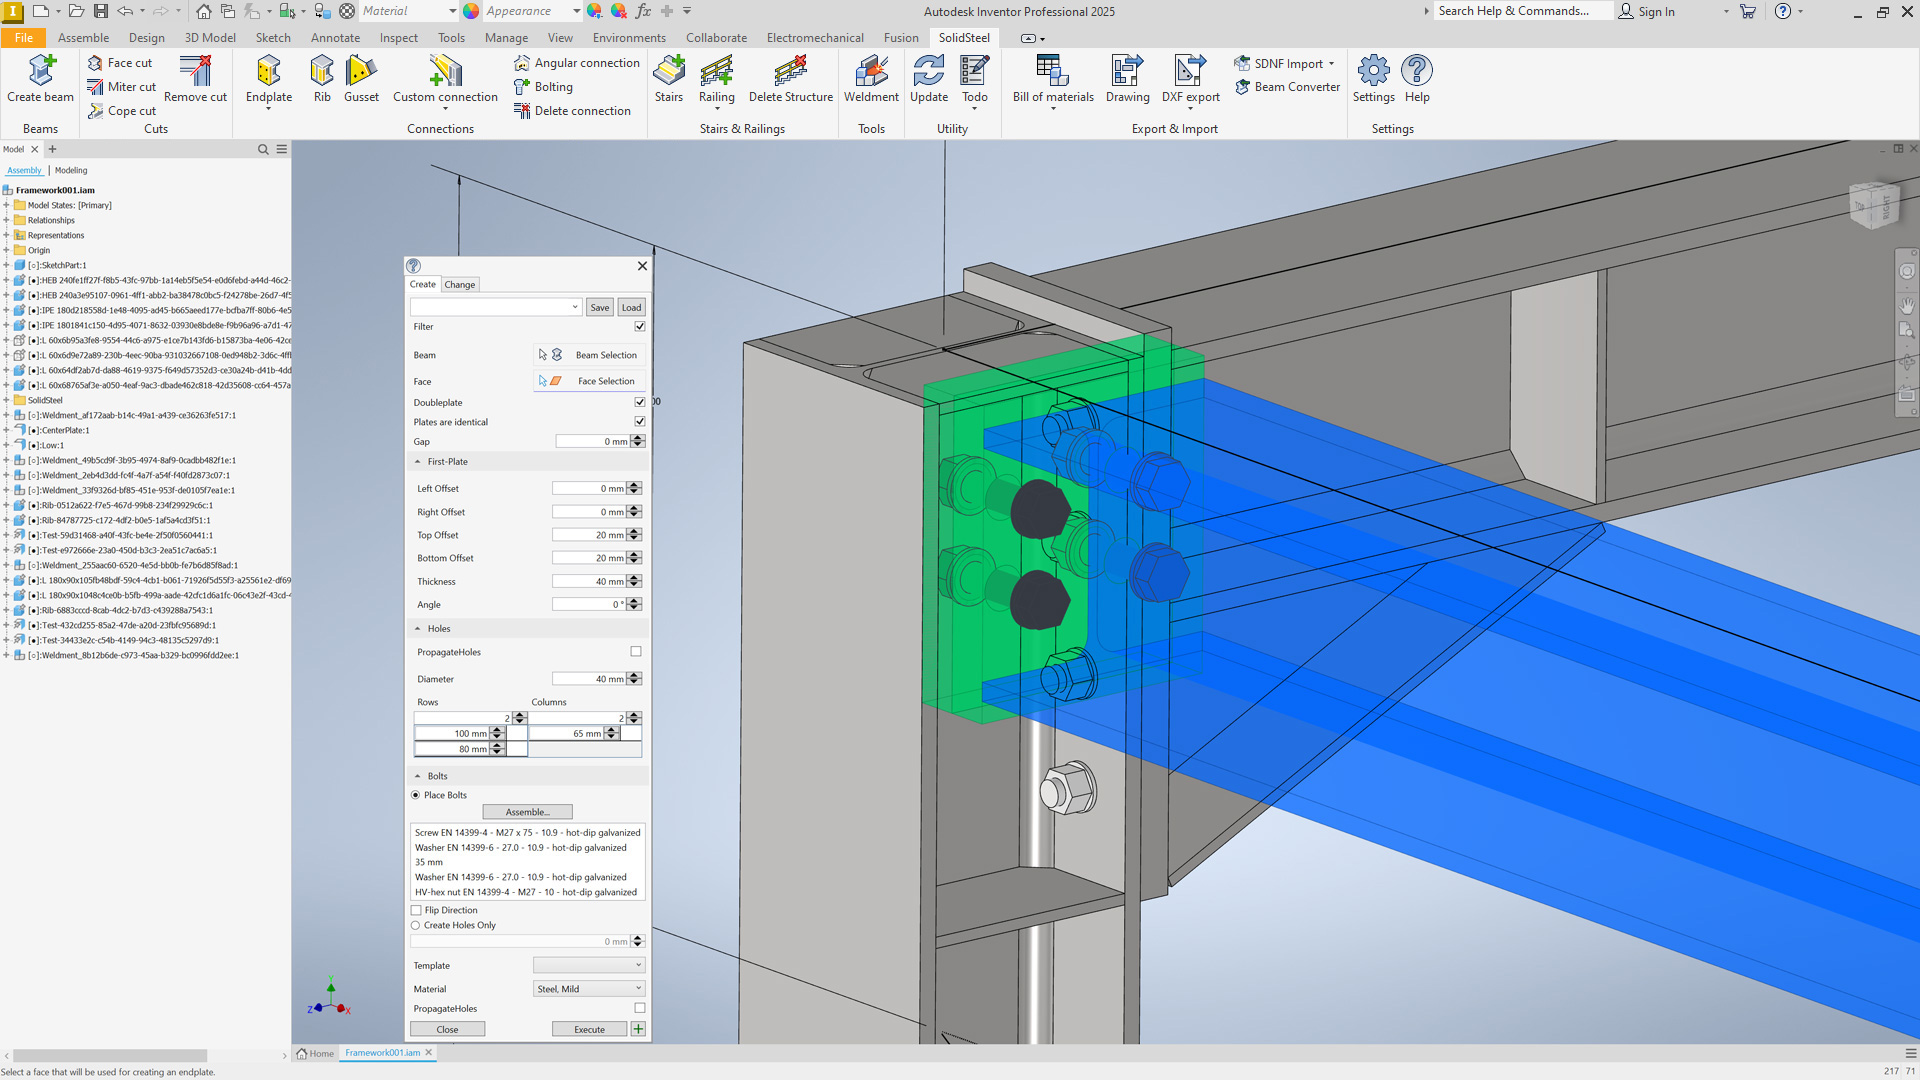
Task: Open the Material dropdown showing Steel, Mild
Action: coord(589,989)
